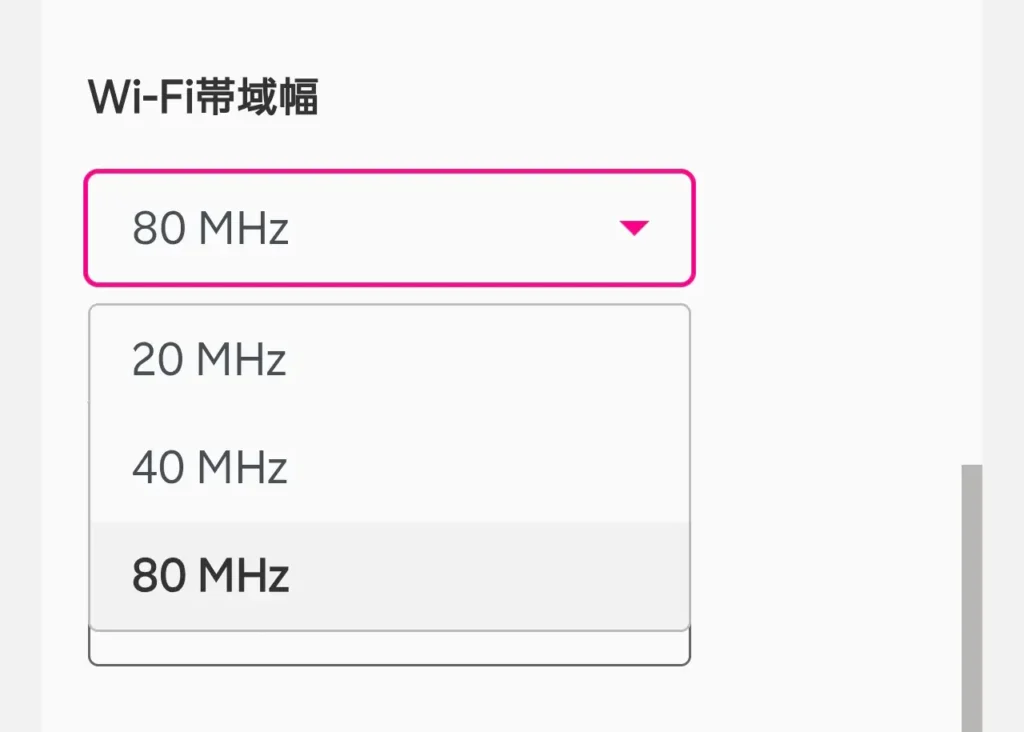Image resolution: width=1024 pixels, height=732 pixels.
Task: Click the Wi-Fi帯域幅 heading label
Action: pos(202,97)
